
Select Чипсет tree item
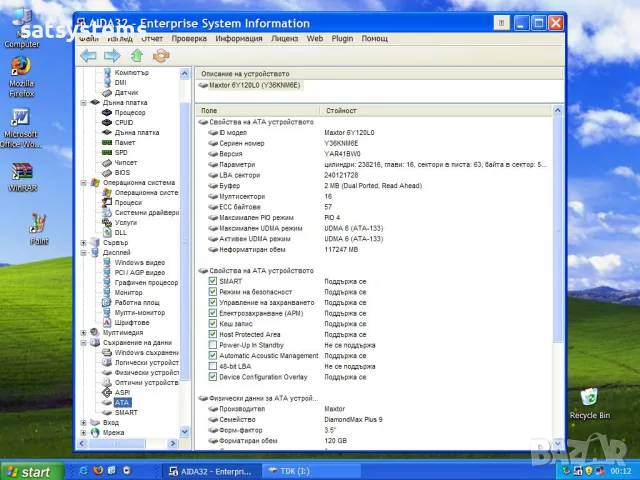[x=126, y=162]
